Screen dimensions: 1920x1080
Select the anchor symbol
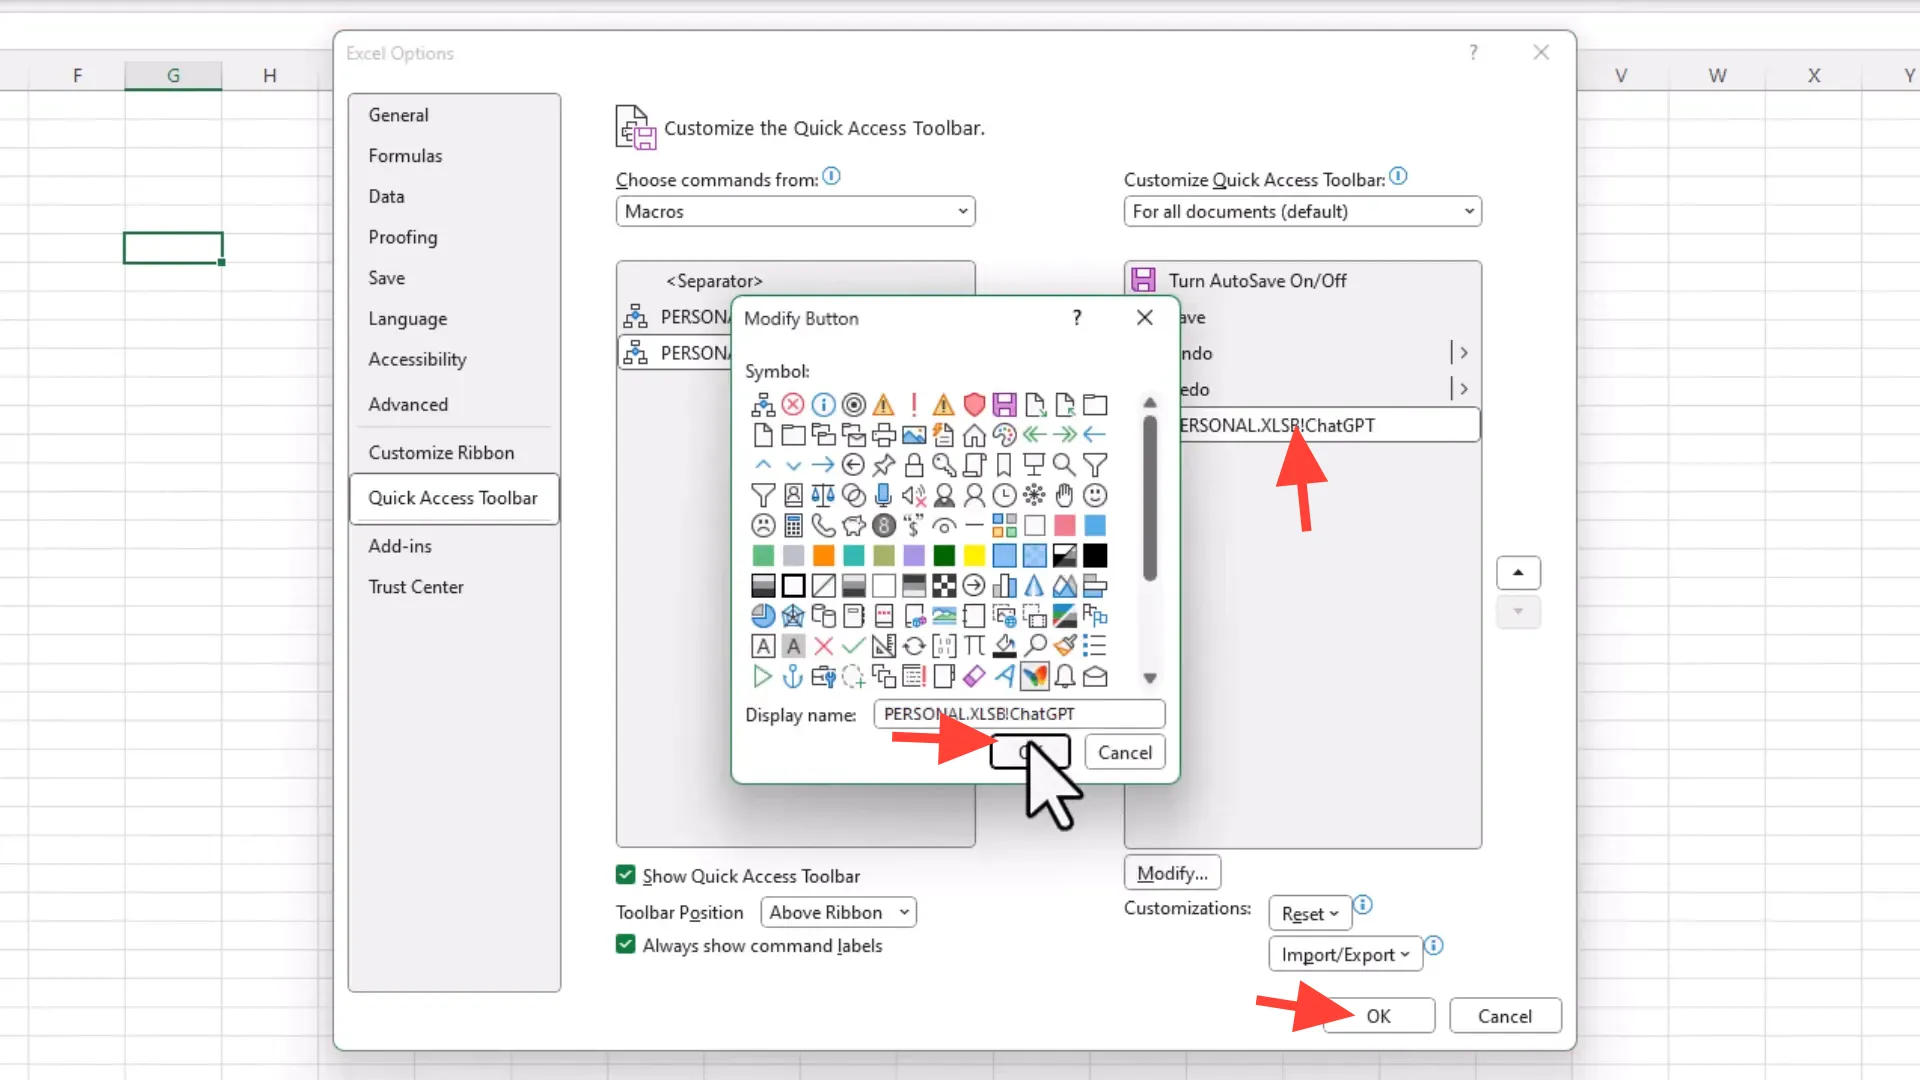(x=793, y=677)
